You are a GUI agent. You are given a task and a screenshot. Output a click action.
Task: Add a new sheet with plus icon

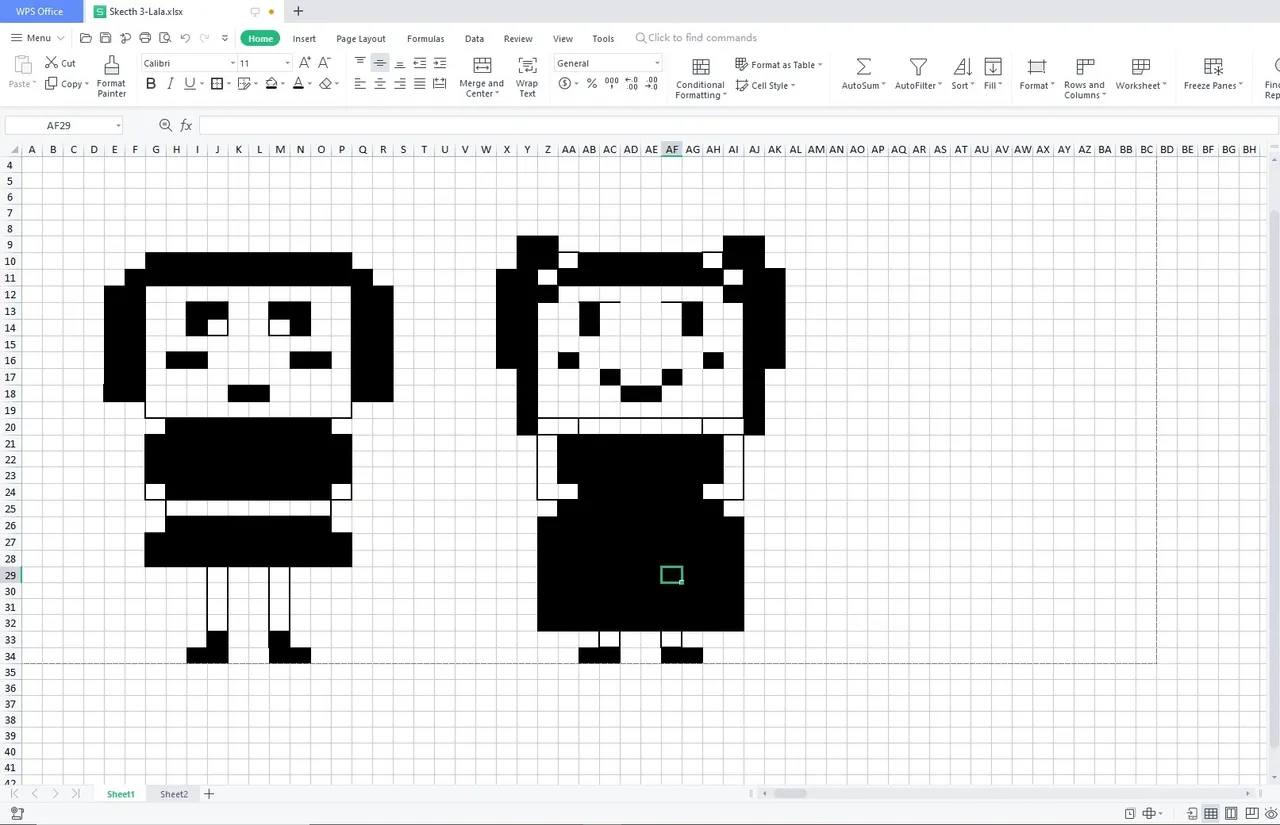pyautogui.click(x=209, y=794)
